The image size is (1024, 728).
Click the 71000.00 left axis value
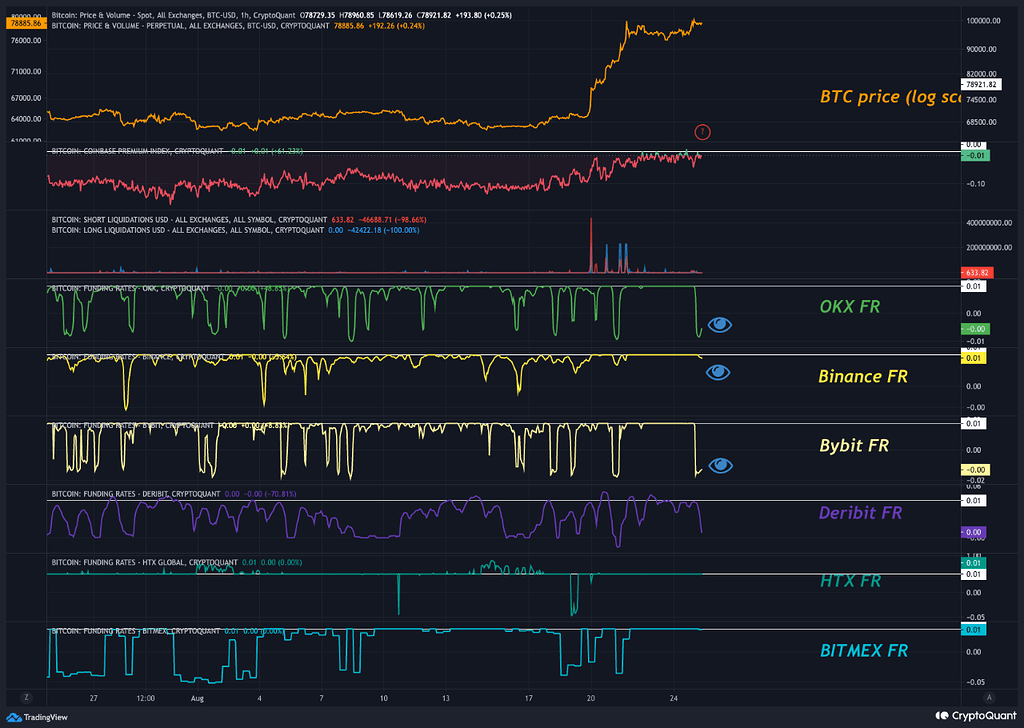point(26,72)
